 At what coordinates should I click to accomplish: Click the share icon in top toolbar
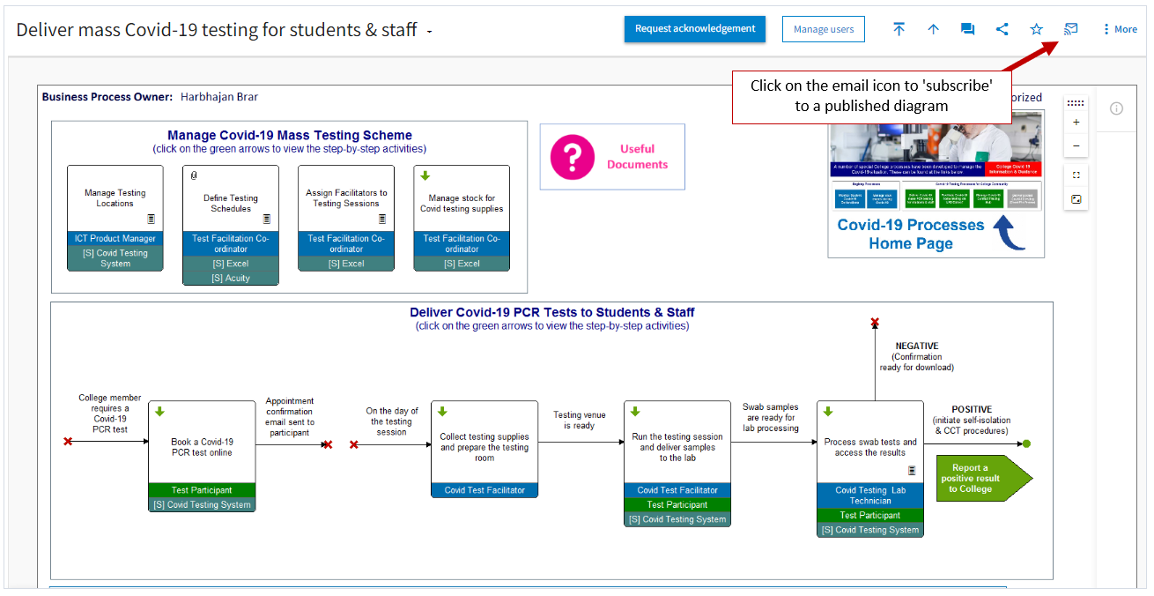[1002, 29]
